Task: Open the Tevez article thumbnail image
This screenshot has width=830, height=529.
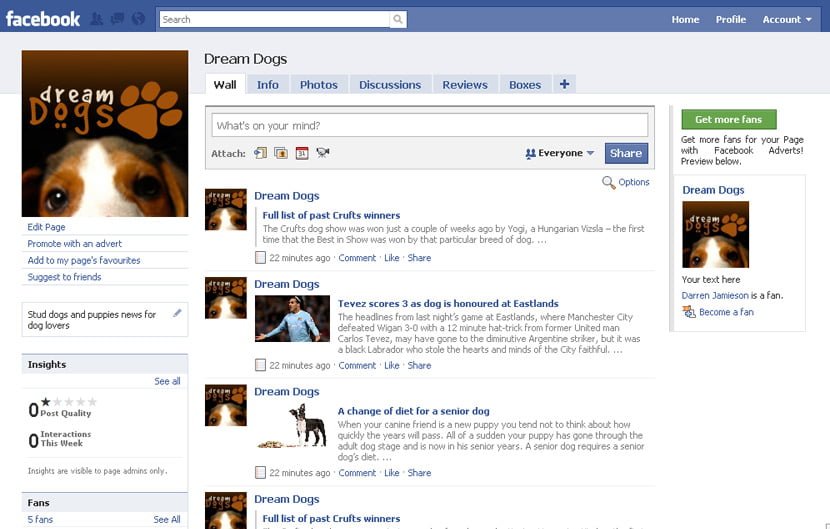Action: (x=292, y=319)
